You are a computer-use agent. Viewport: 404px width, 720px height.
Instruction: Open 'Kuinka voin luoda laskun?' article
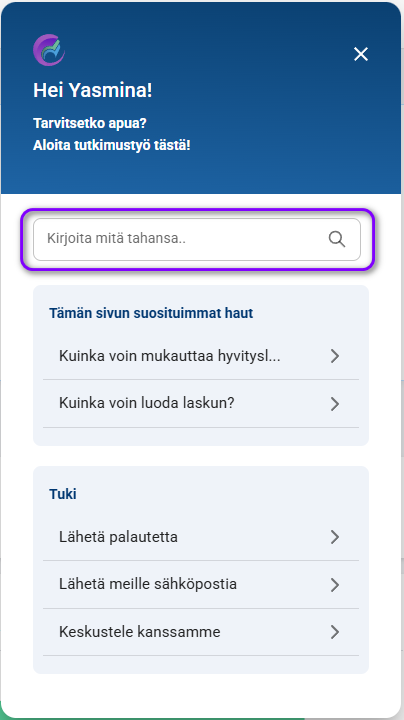201,404
